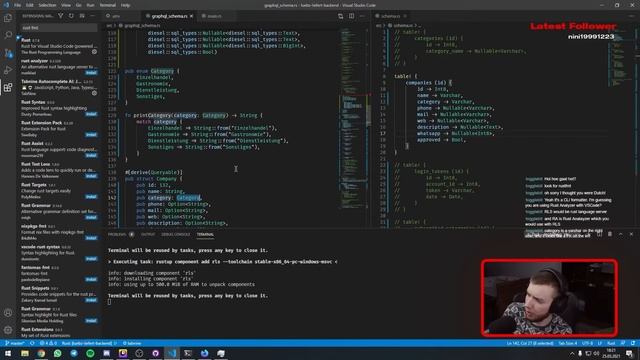640x360 pixels.
Task: Open errors and warnings count in status bar
Action: [49, 343]
